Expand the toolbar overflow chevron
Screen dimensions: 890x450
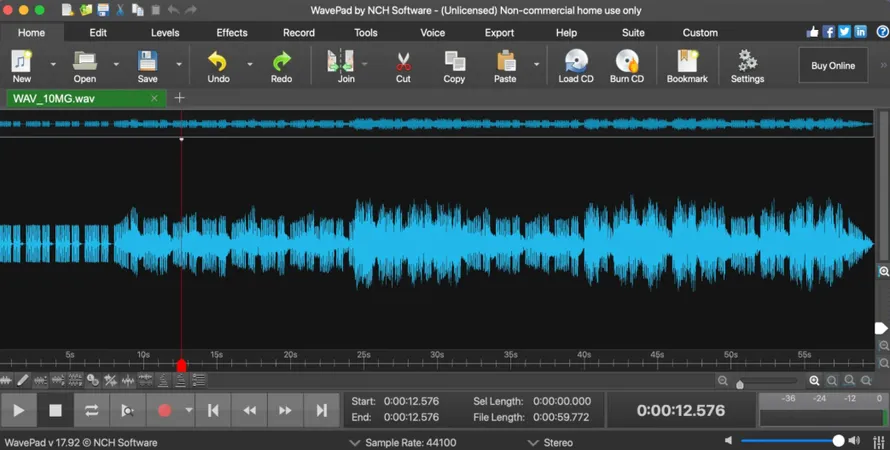pyautogui.click(x=883, y=65)
